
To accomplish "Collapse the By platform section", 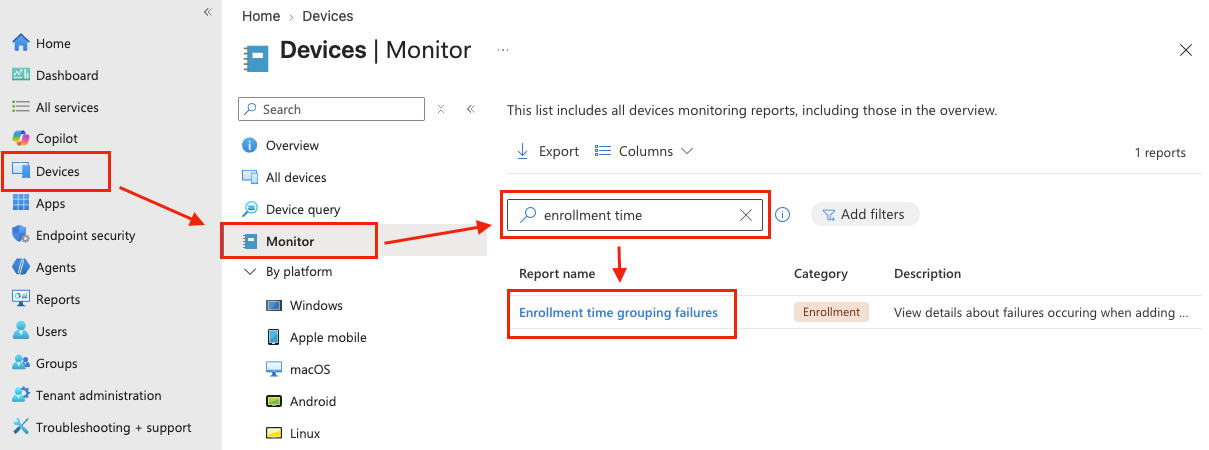I will [250, 271].
